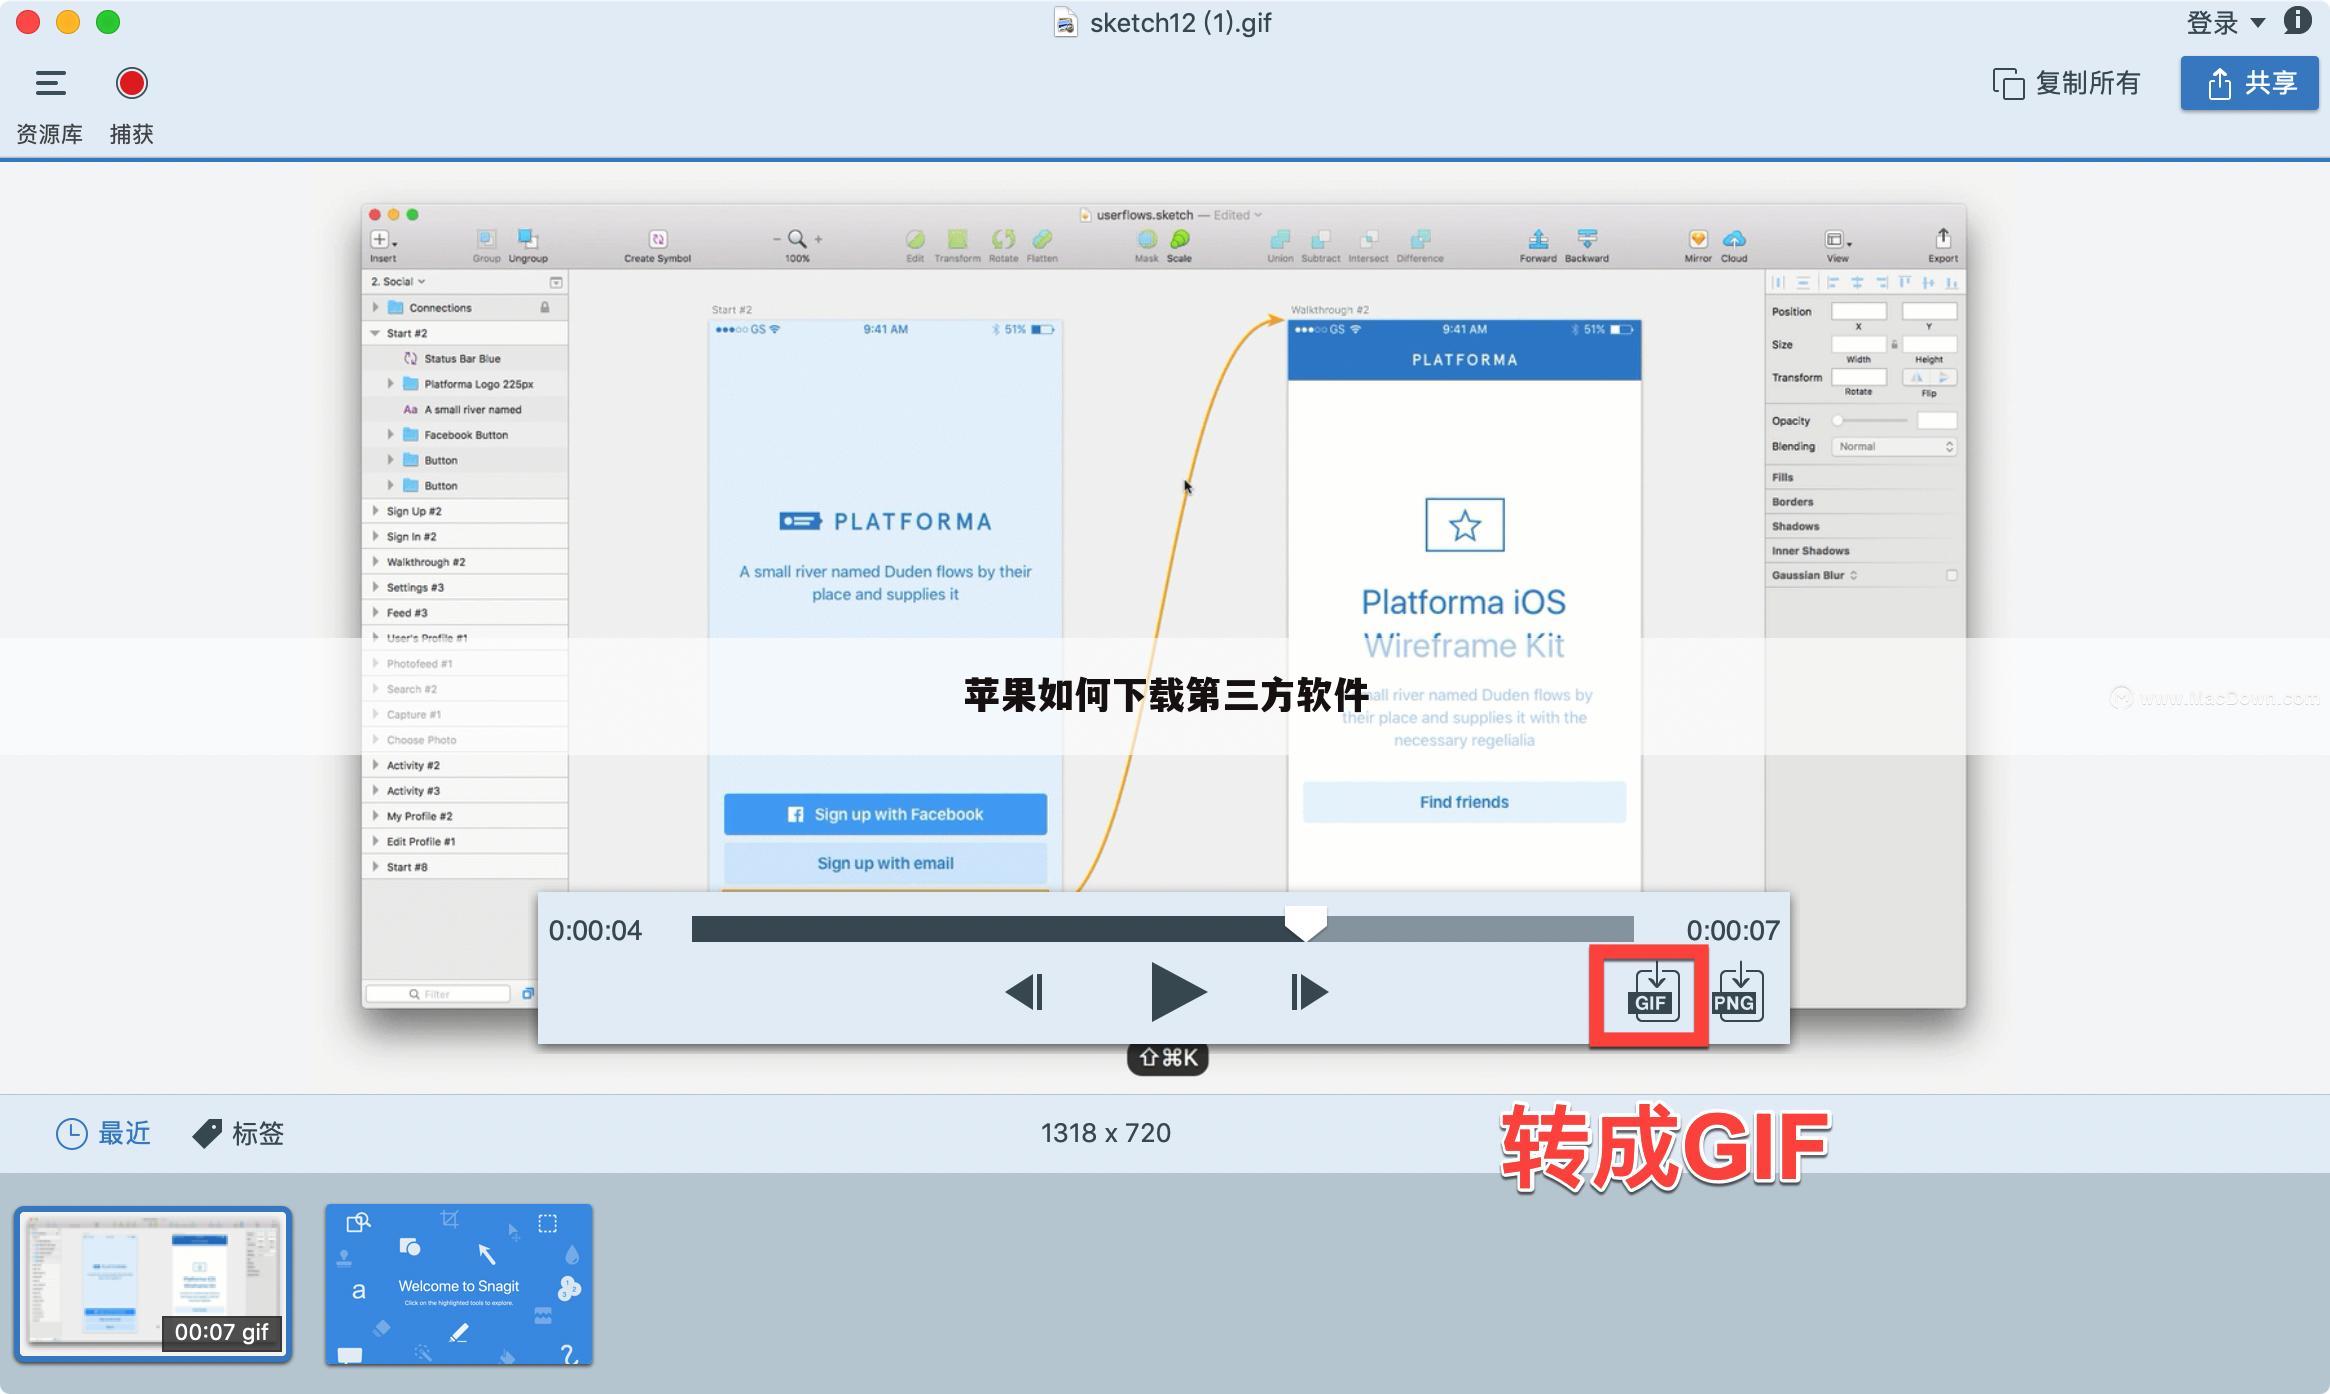Select the Welcome to Snagit thumbnail

point(459,1284)
